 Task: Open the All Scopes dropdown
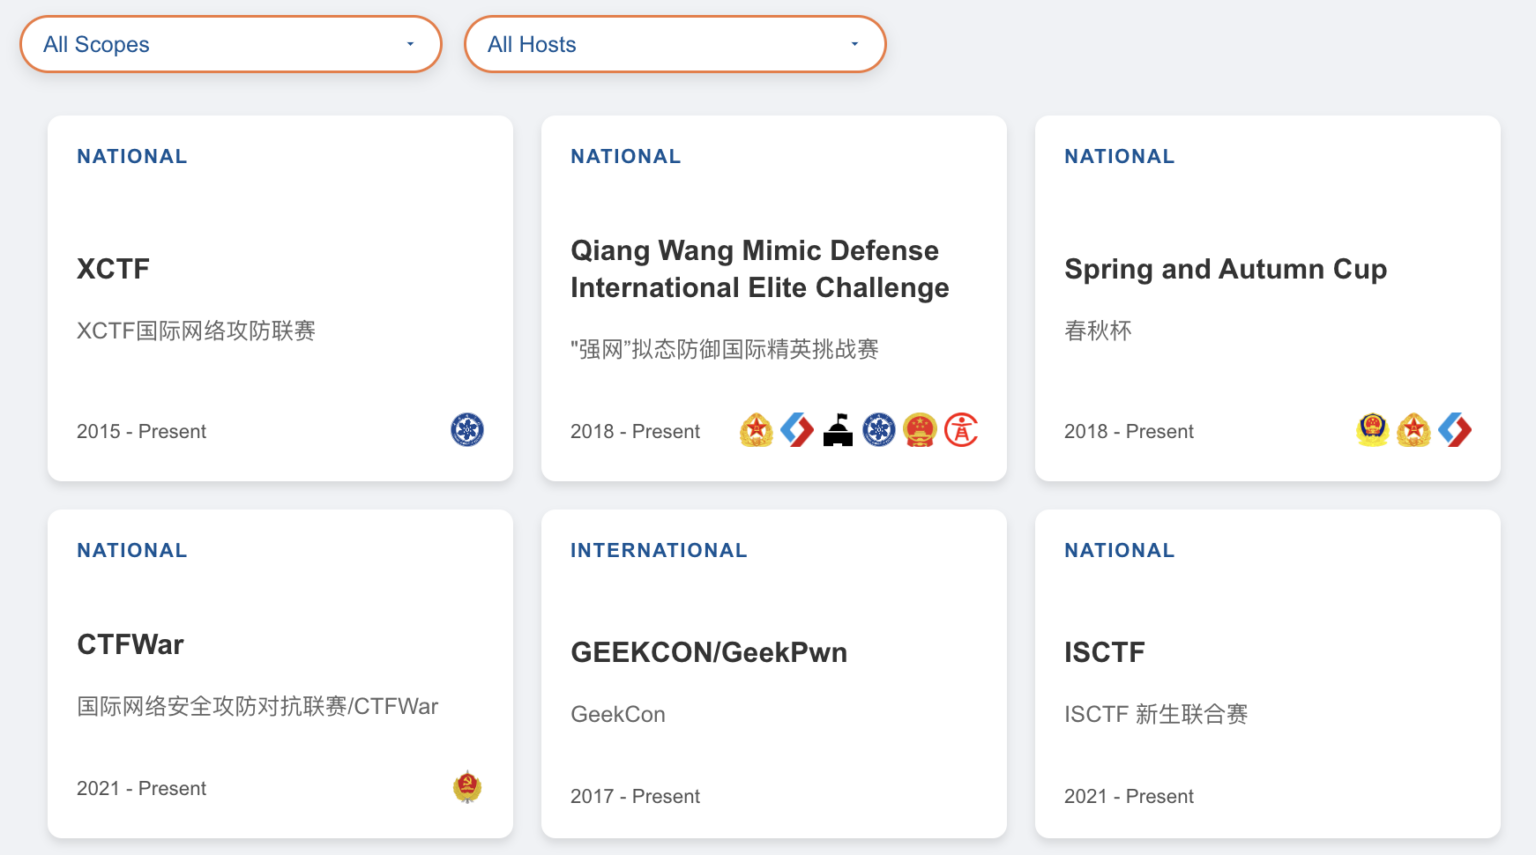pyautogui.click(x=230, y=44)
